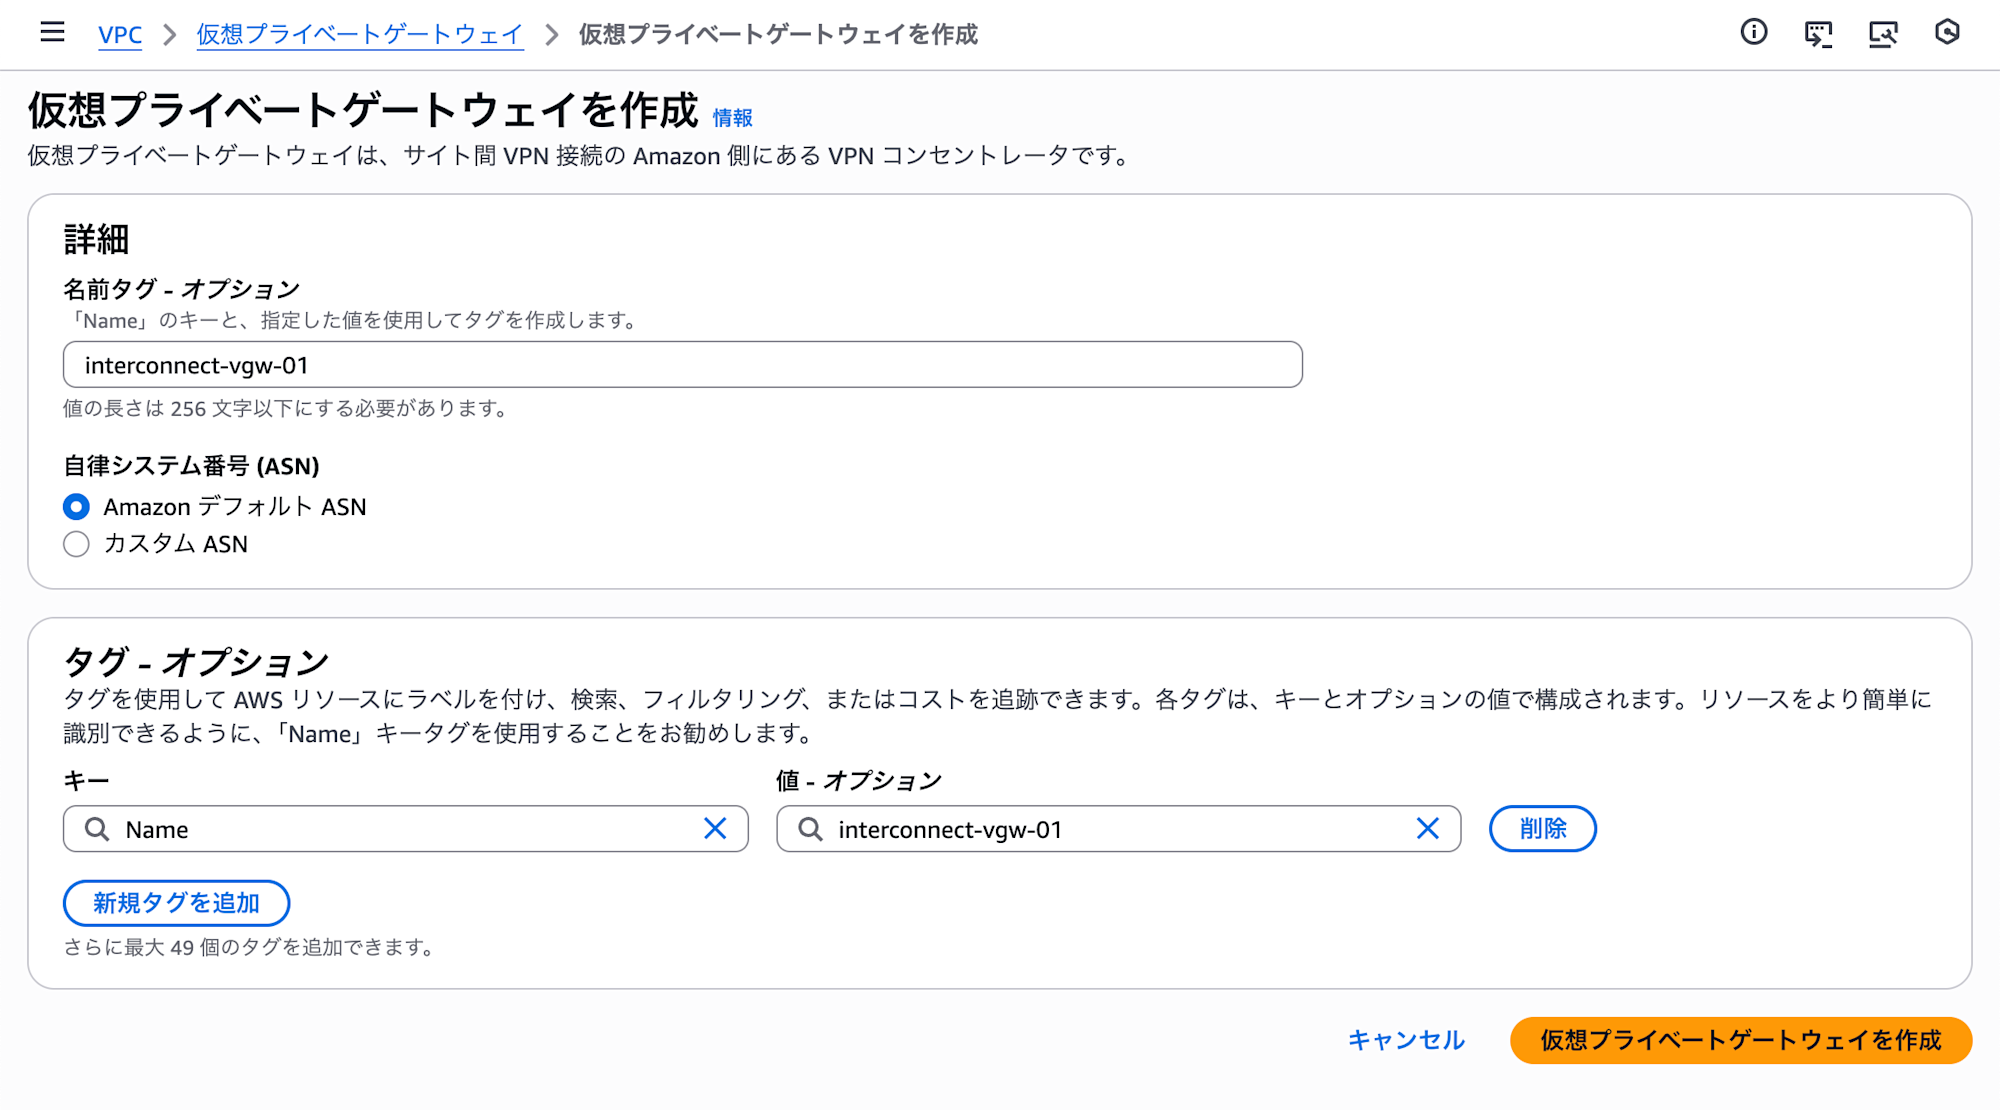The width and height of the screenshot is (2000, 1110).
Task: Click 仮想プライベートゲートウェイを作成 to create the gateway
Action: tap(1740, 1040)
